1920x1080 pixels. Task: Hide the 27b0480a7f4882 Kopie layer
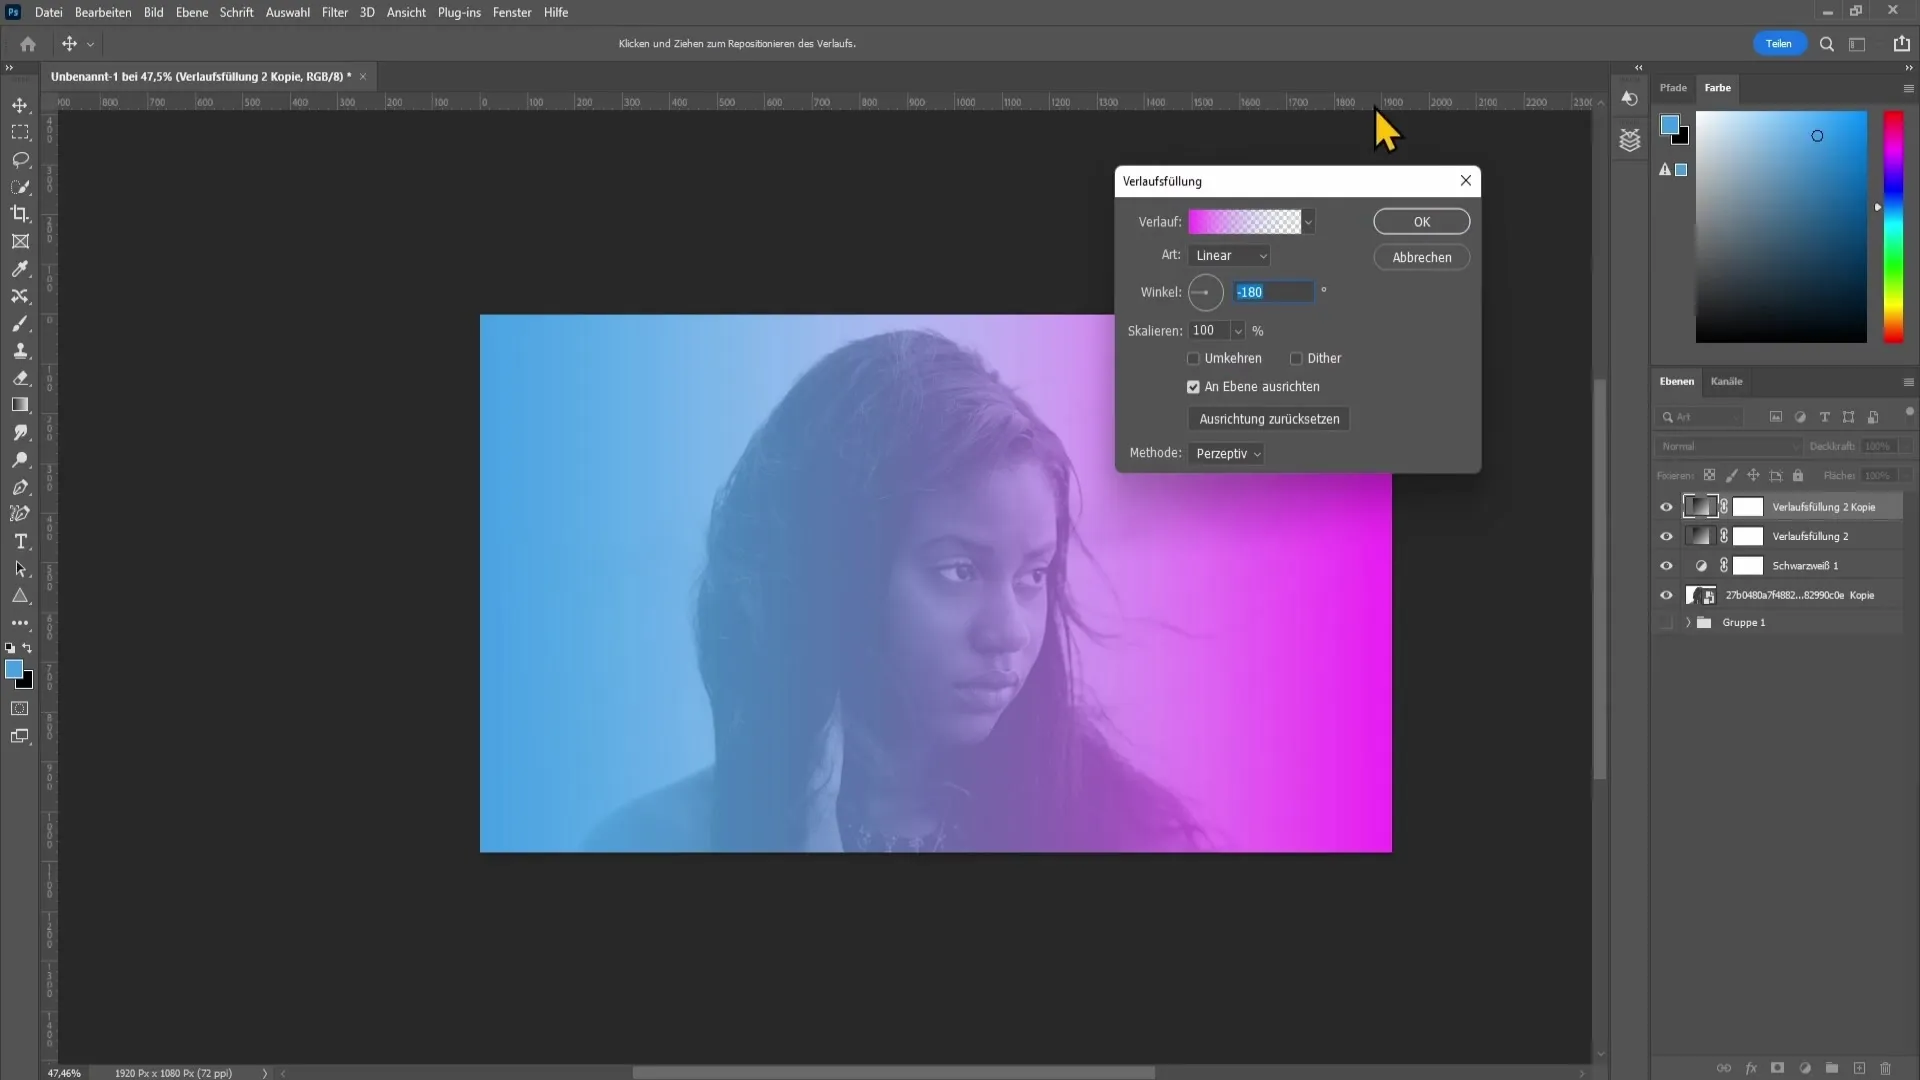pyautogui.click(x=1666, y=595)
